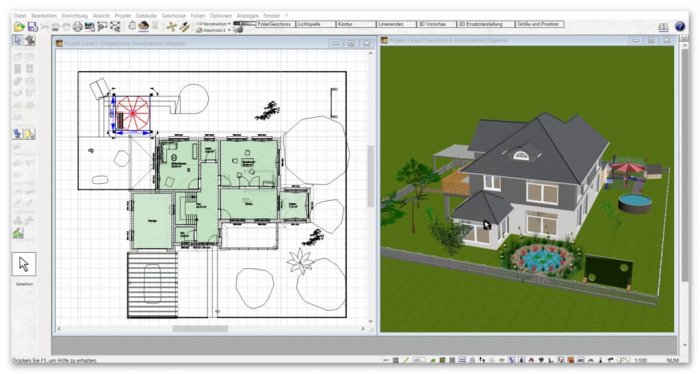Click the save project floppy icon
This screenshot has height=374, width=700.
[x=33, y=27]
